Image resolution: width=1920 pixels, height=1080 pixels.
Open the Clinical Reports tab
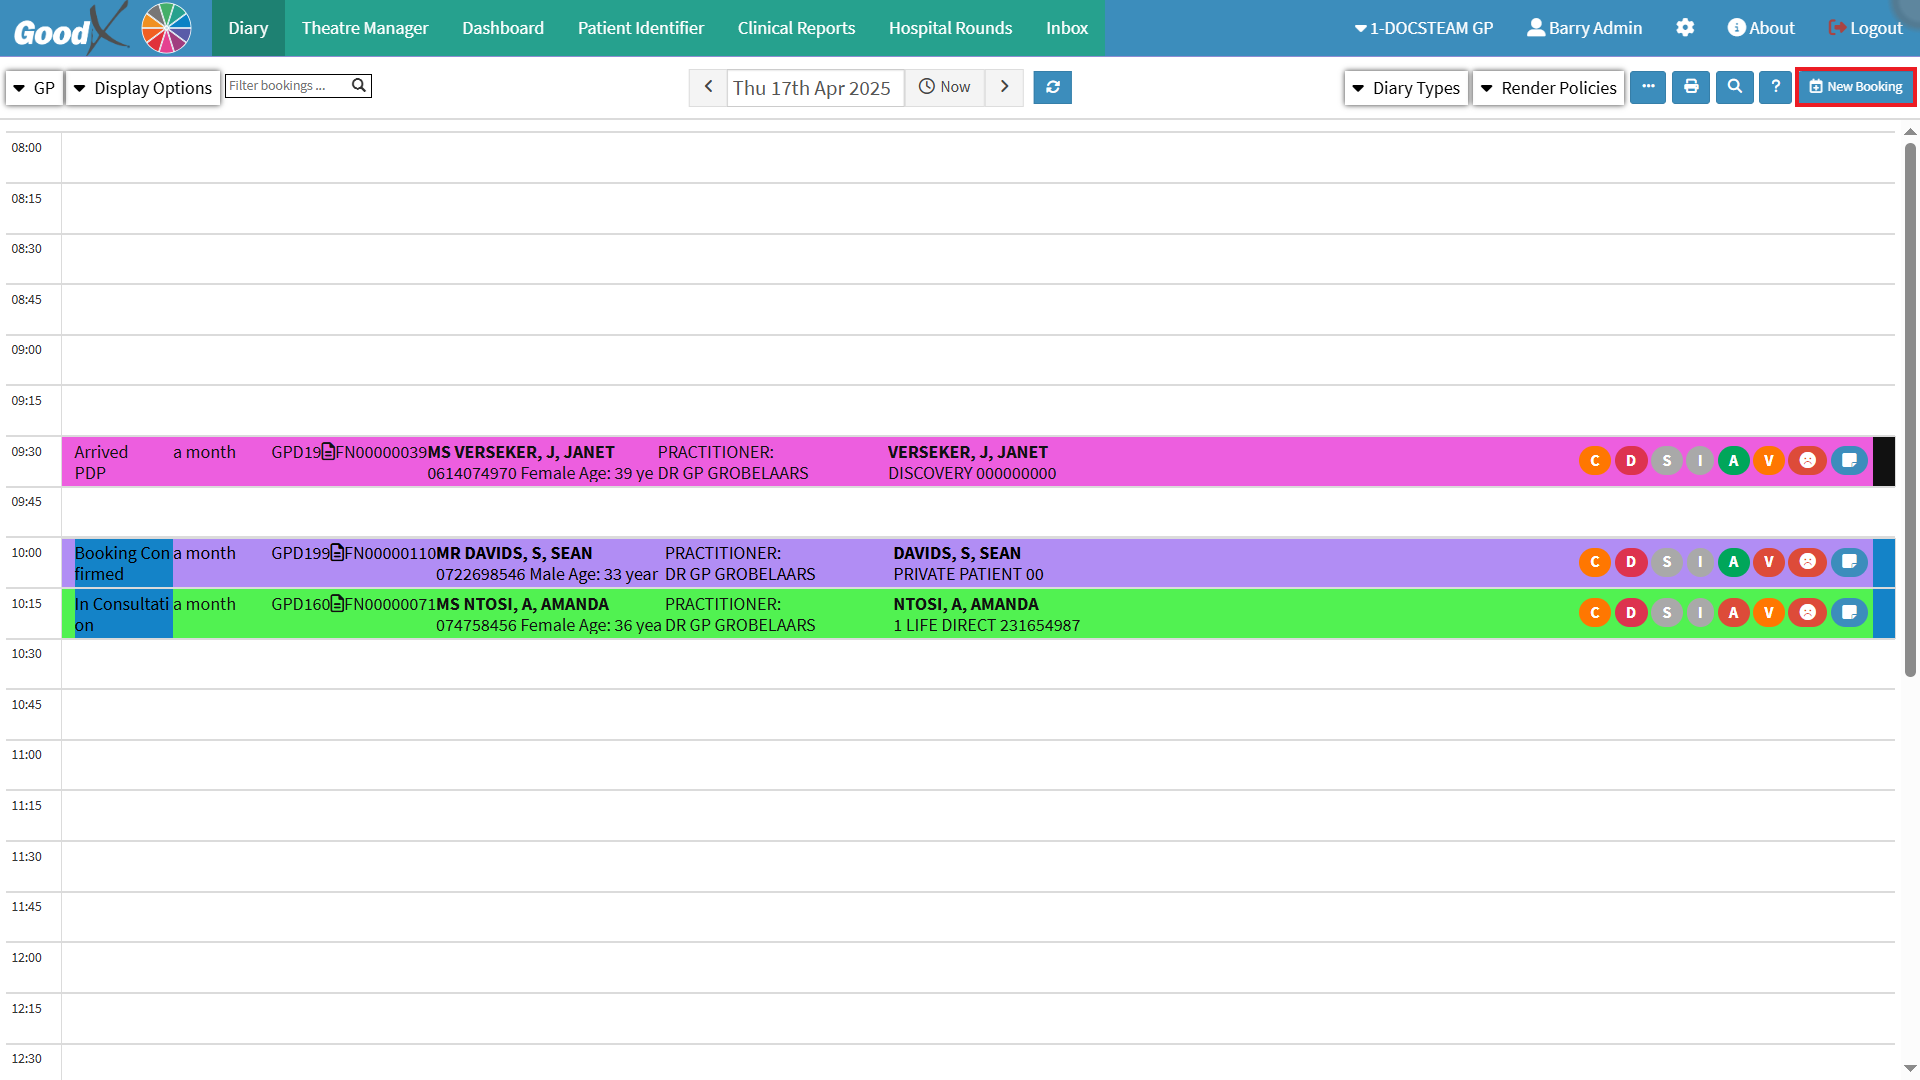click(796, 28)
